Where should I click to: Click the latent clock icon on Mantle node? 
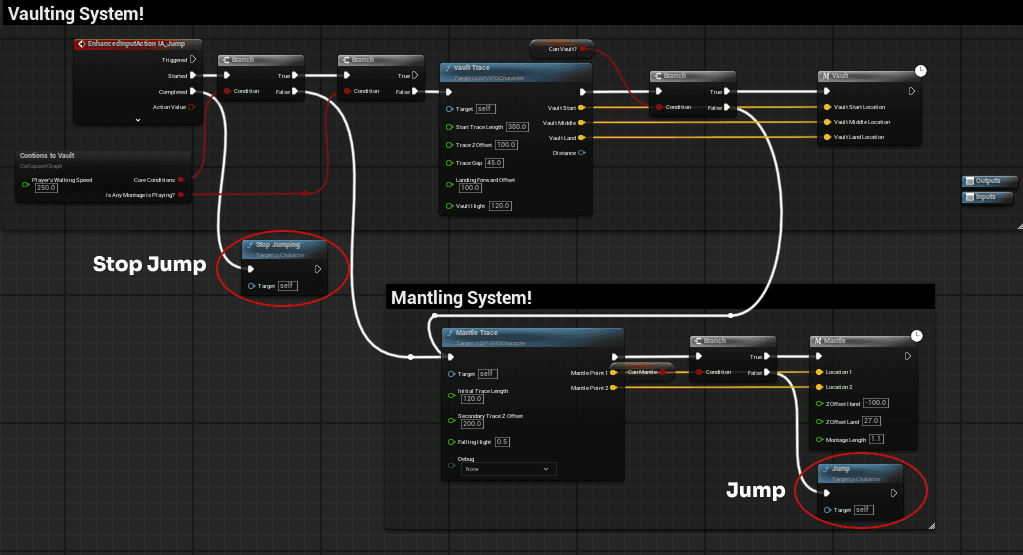919,336
